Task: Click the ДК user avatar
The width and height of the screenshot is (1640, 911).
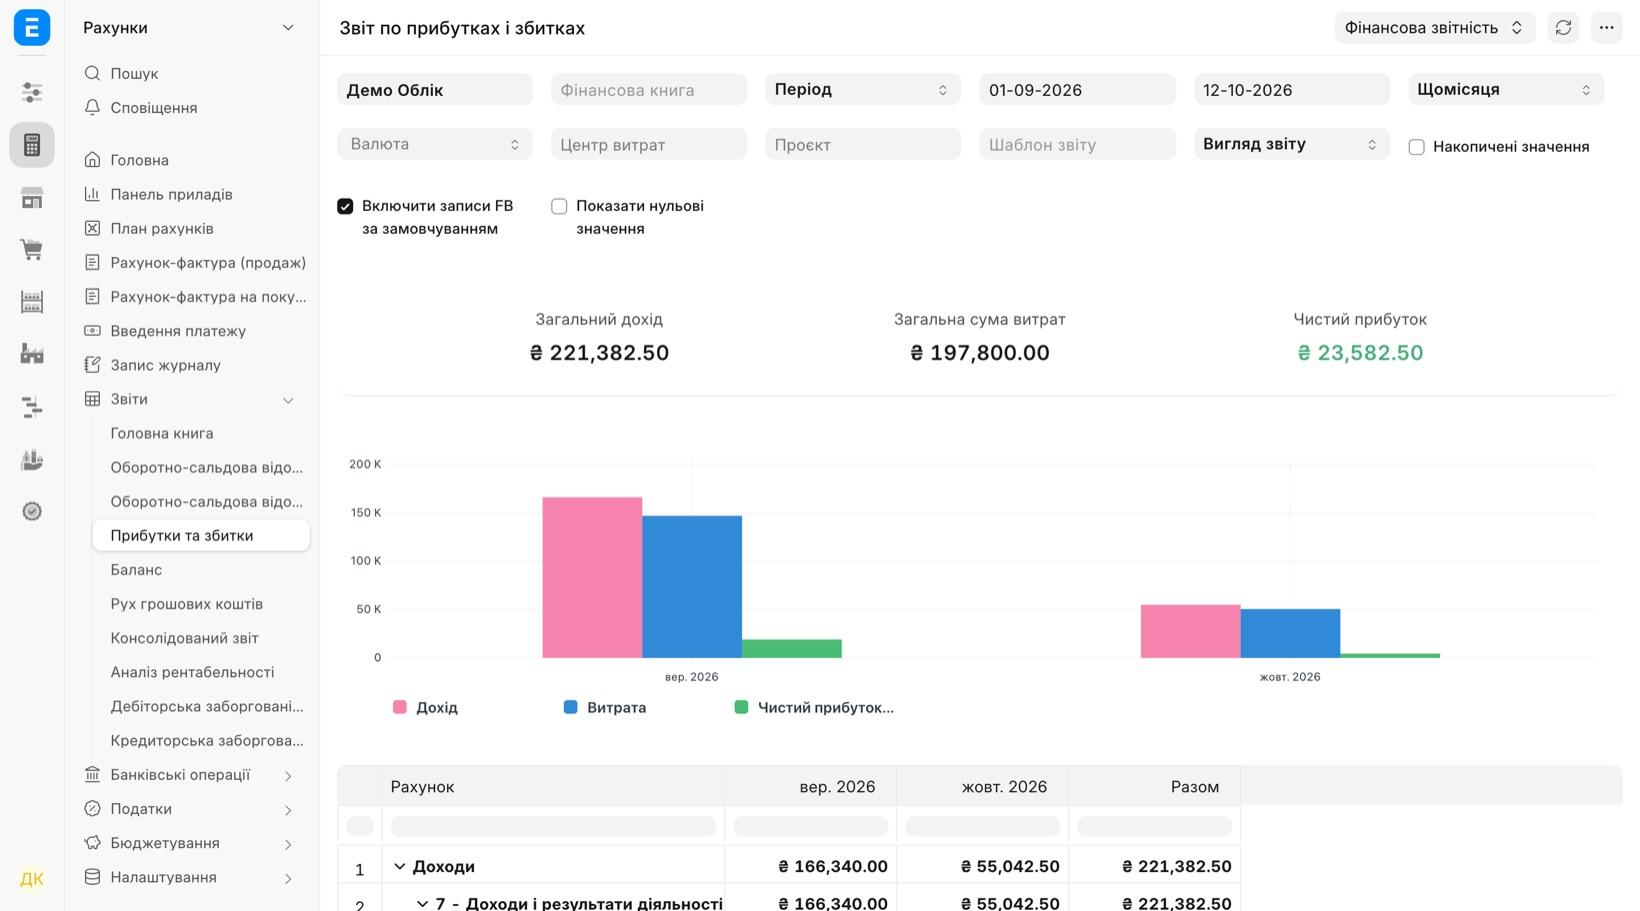Action: pos(32,879)
